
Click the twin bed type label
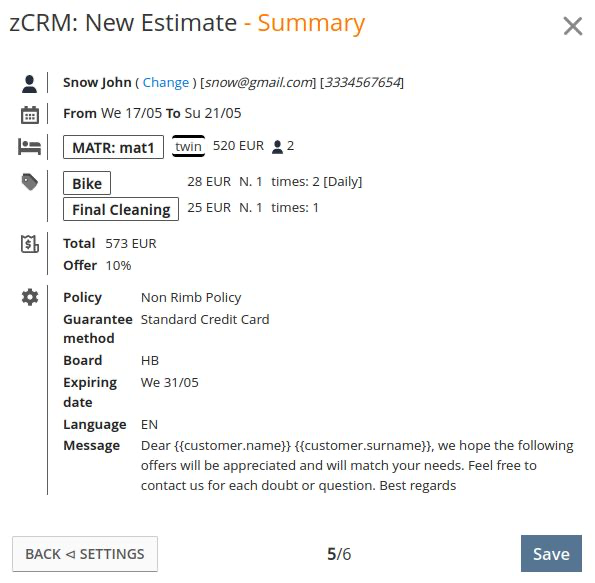pos(188,146)
